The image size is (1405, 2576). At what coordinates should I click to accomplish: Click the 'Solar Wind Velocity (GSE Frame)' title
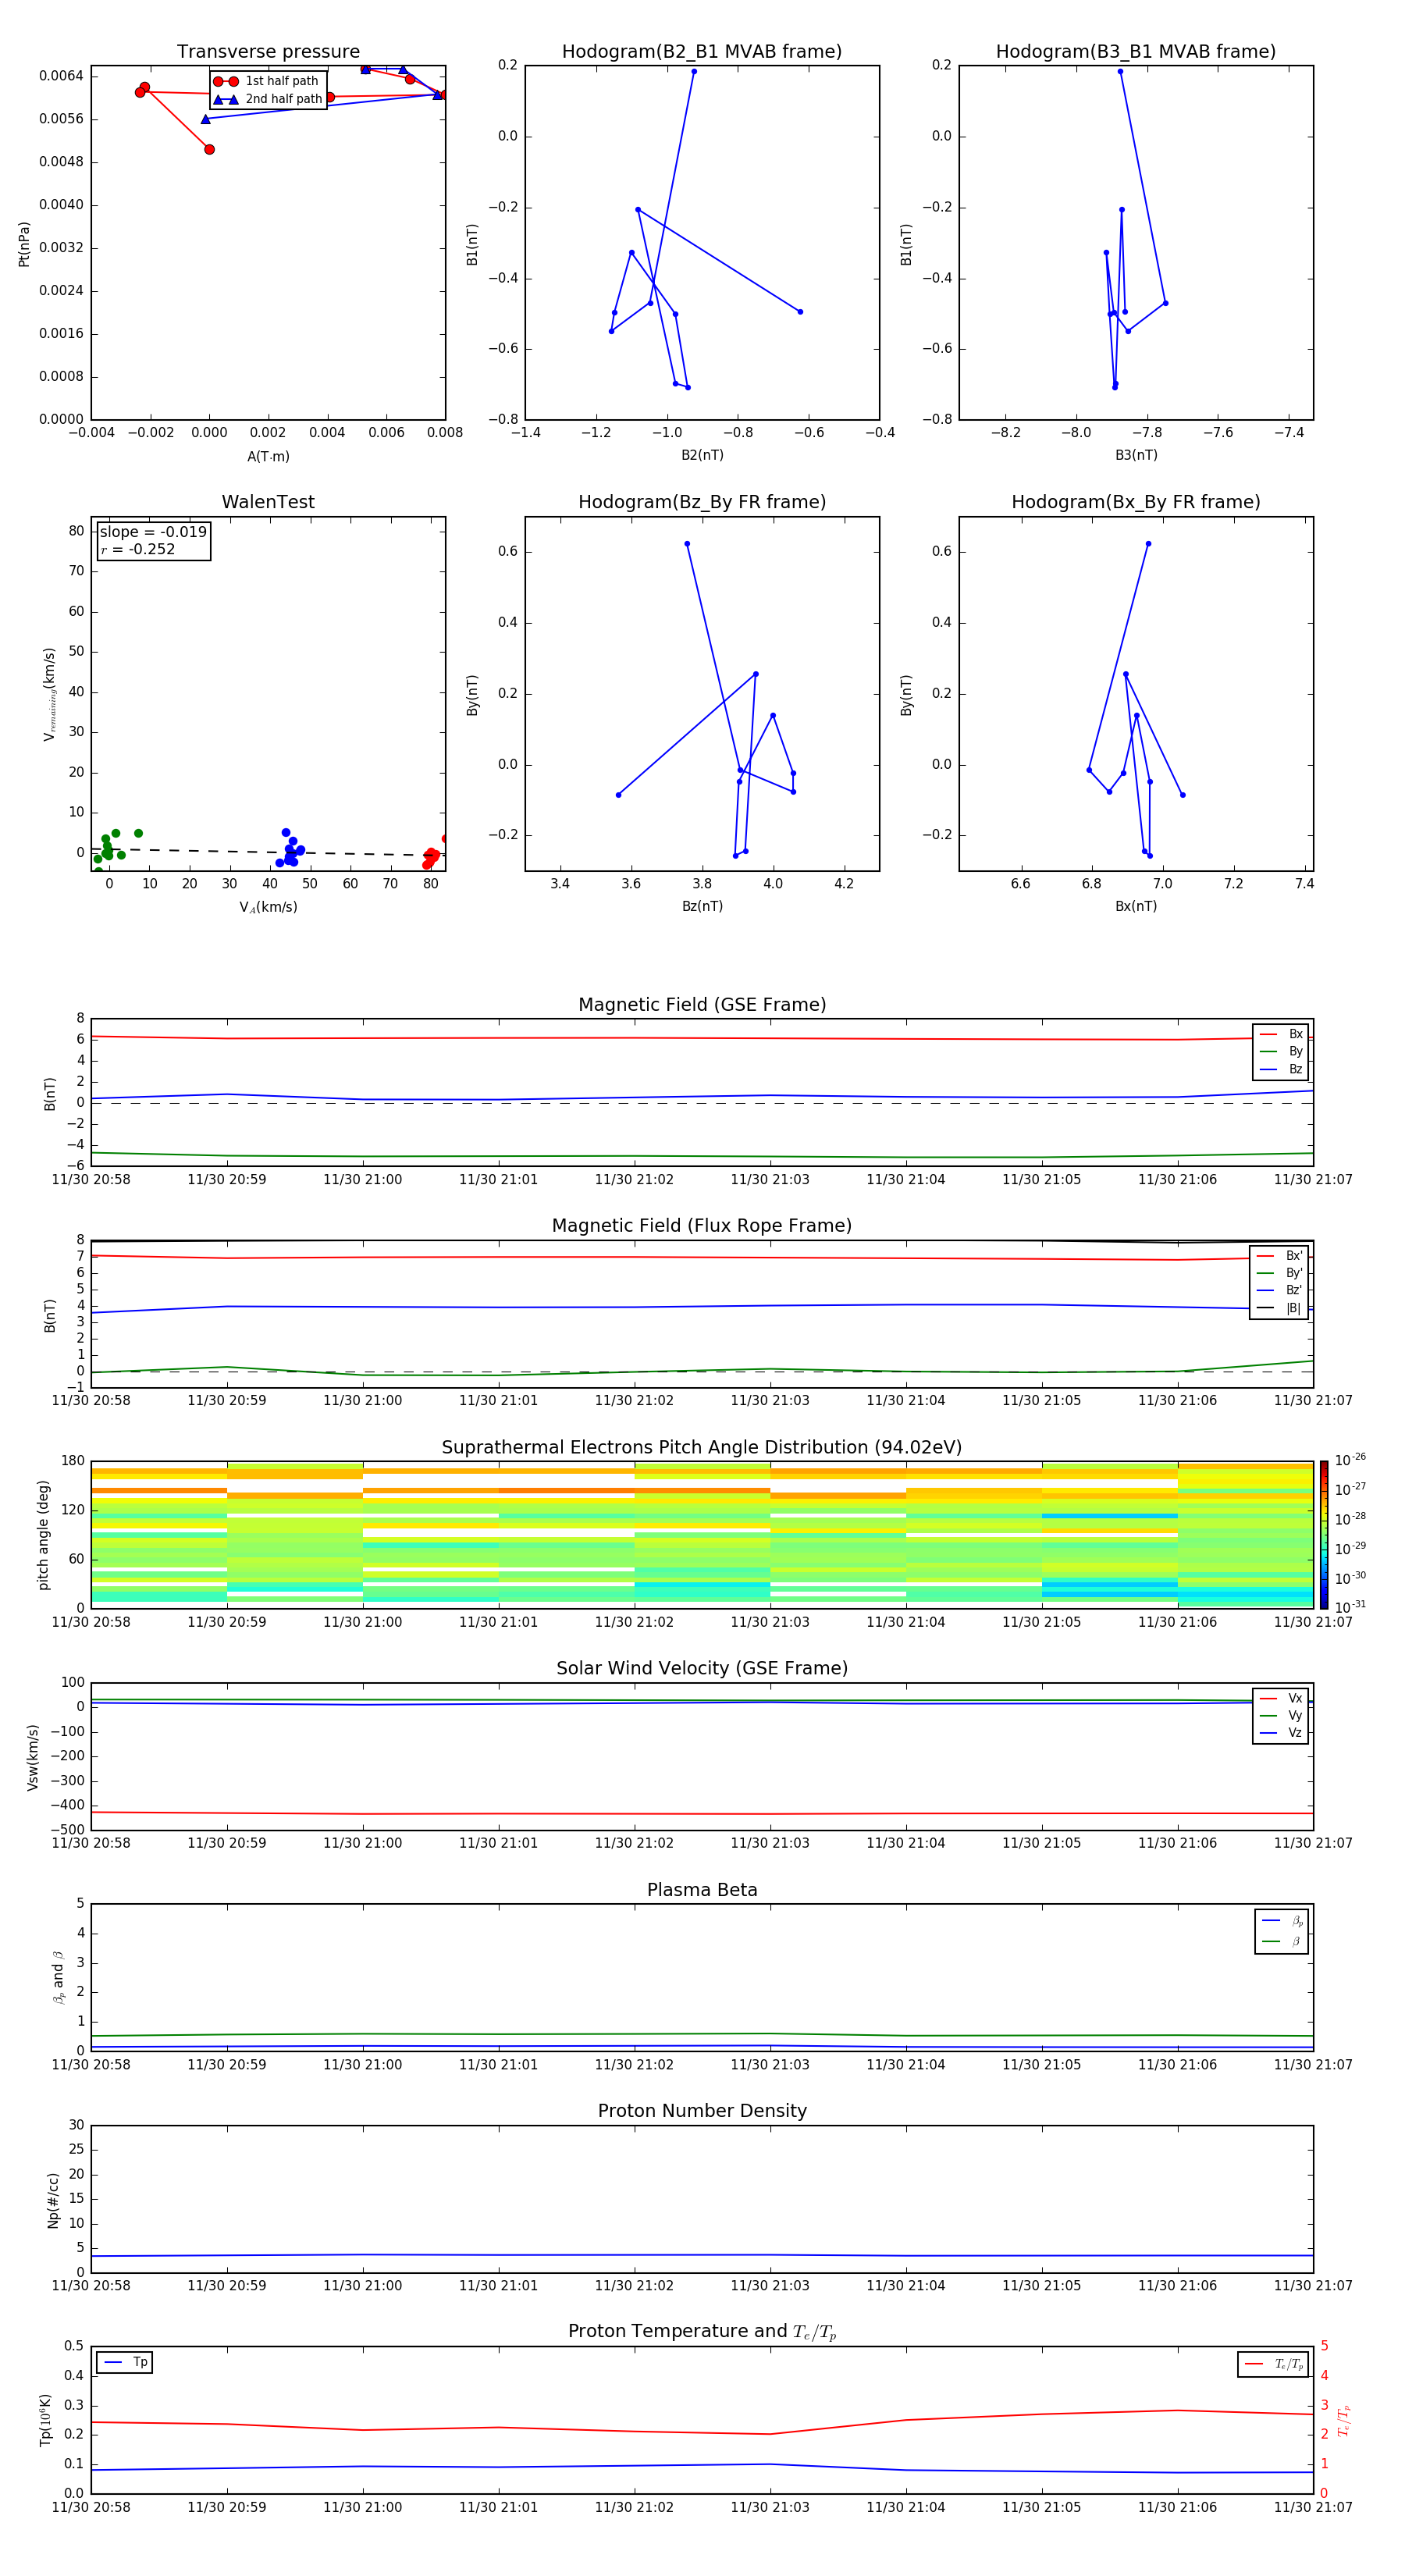[x=702, y=1668]
